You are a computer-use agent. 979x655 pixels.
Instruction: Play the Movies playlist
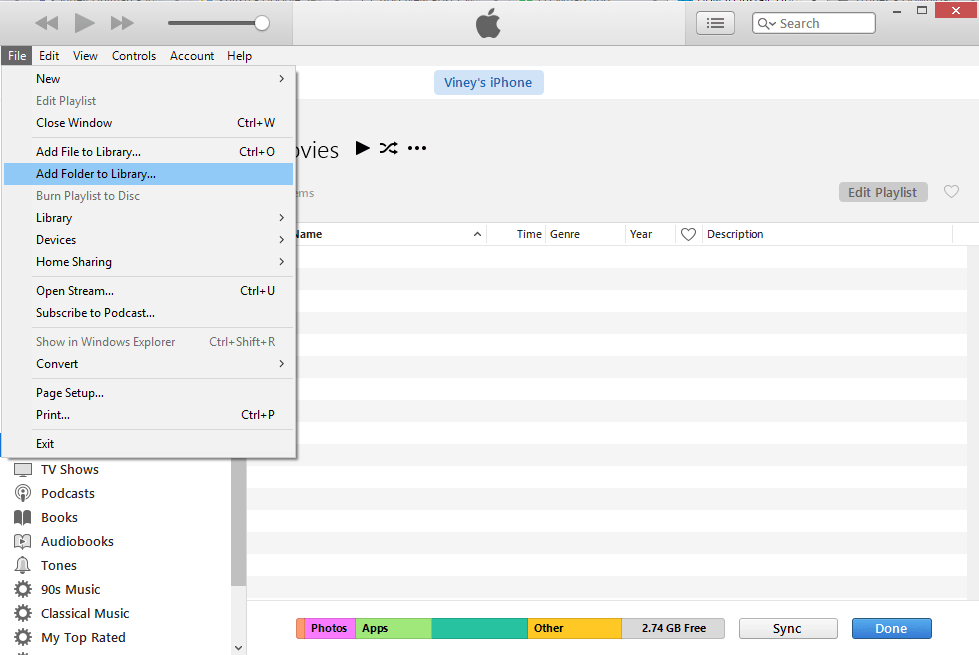pos(362,148)
